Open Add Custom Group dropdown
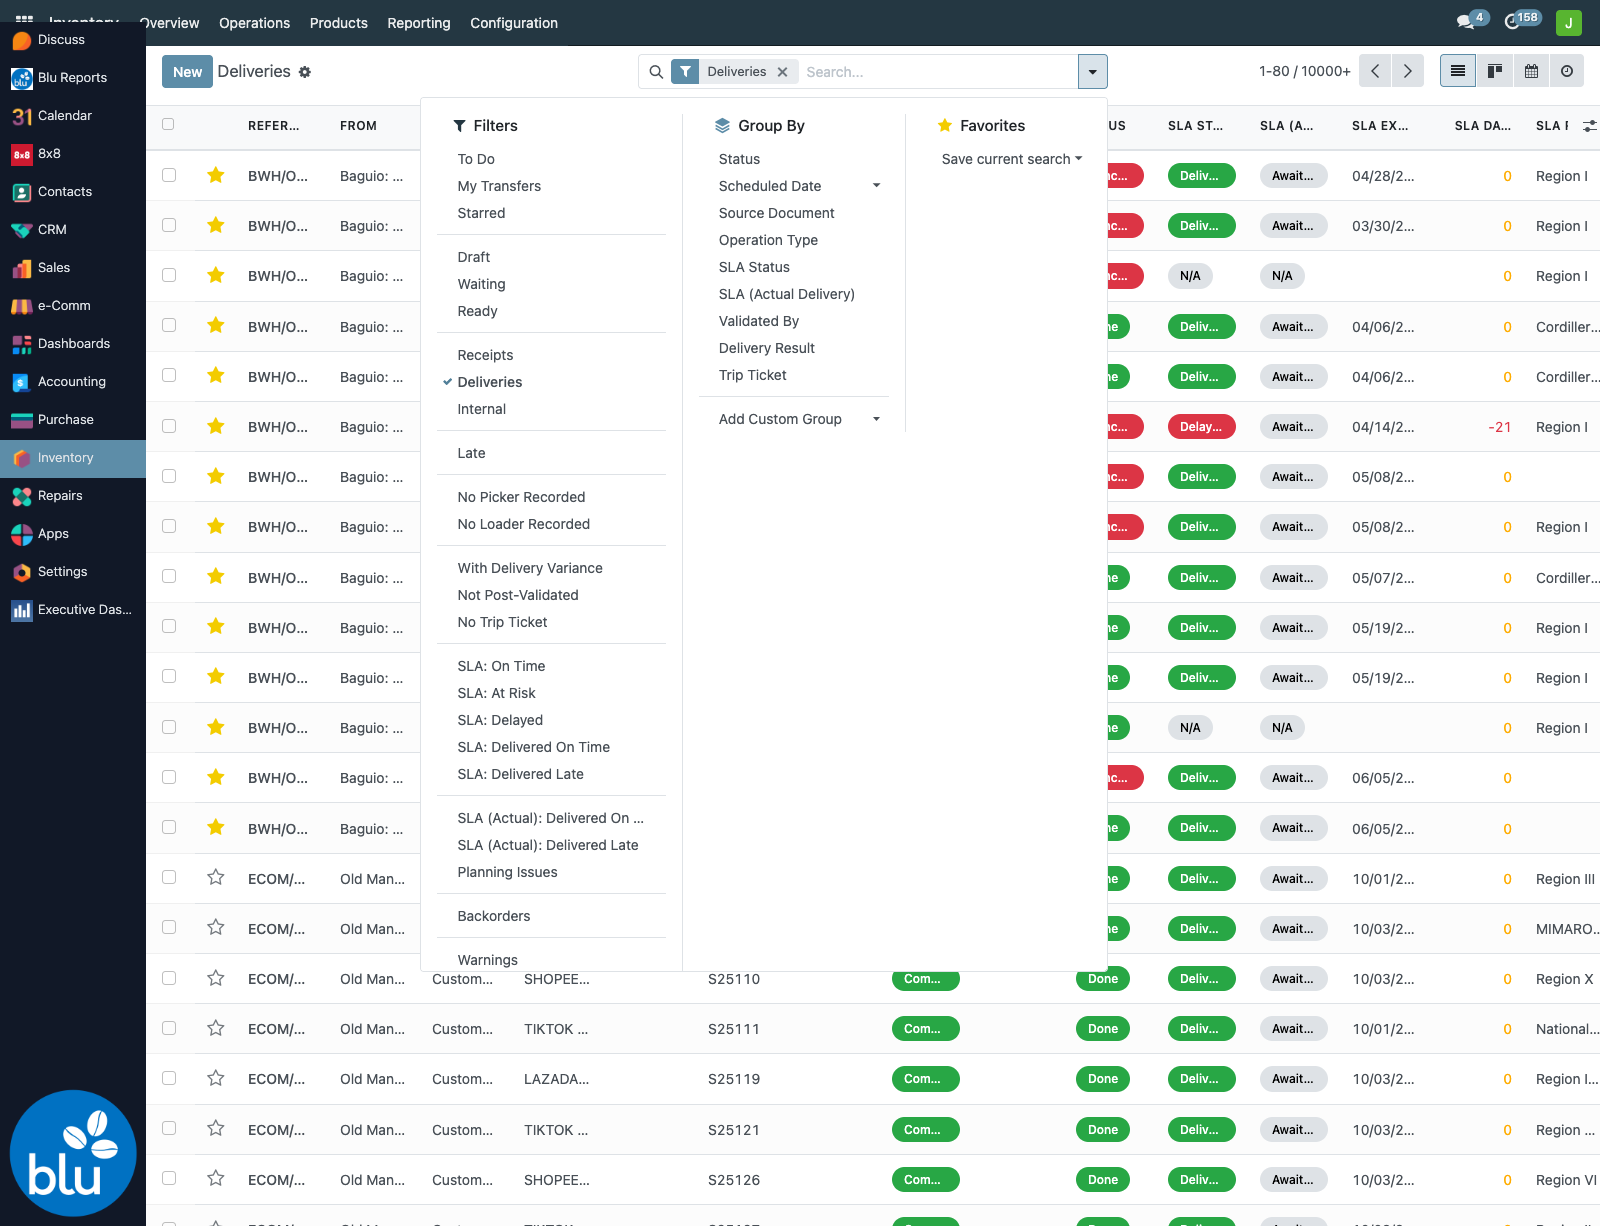Screen dimensions: 1600x1226 pos(799,419)
